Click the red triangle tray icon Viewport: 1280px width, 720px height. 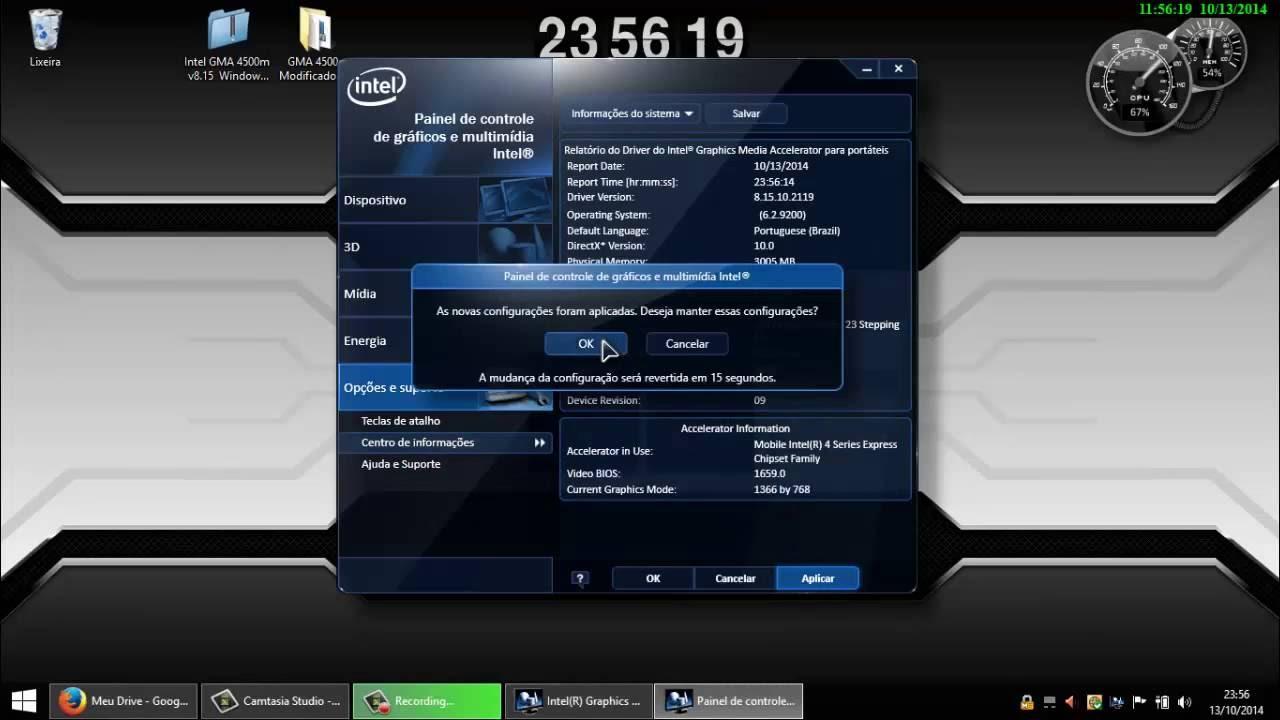(x=1071, y=702)
